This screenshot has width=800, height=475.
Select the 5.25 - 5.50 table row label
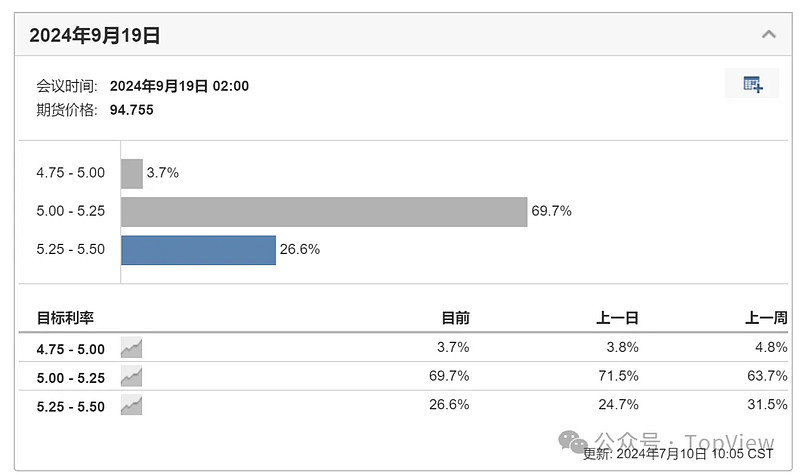(70, 406)
